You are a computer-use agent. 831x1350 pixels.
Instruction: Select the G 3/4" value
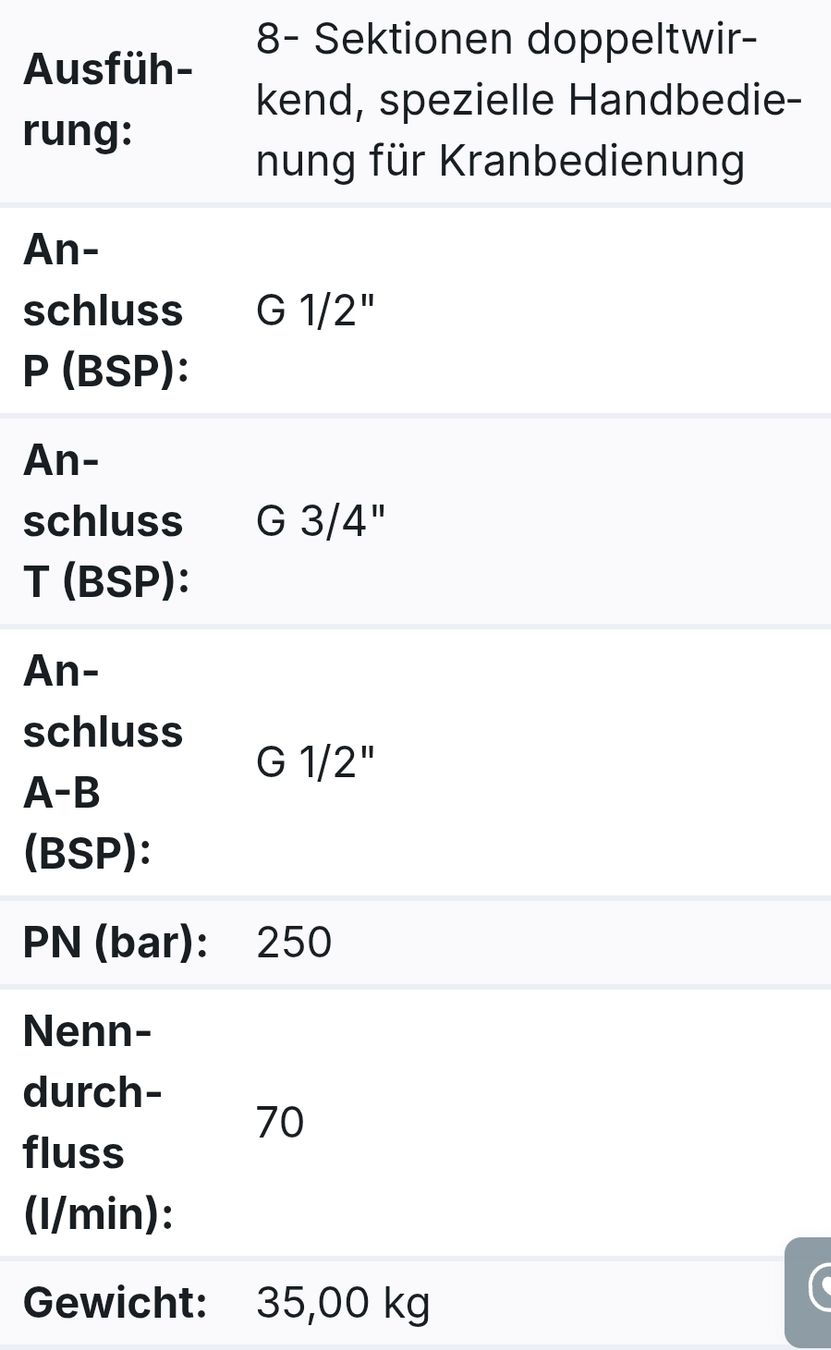click(320, 522)
